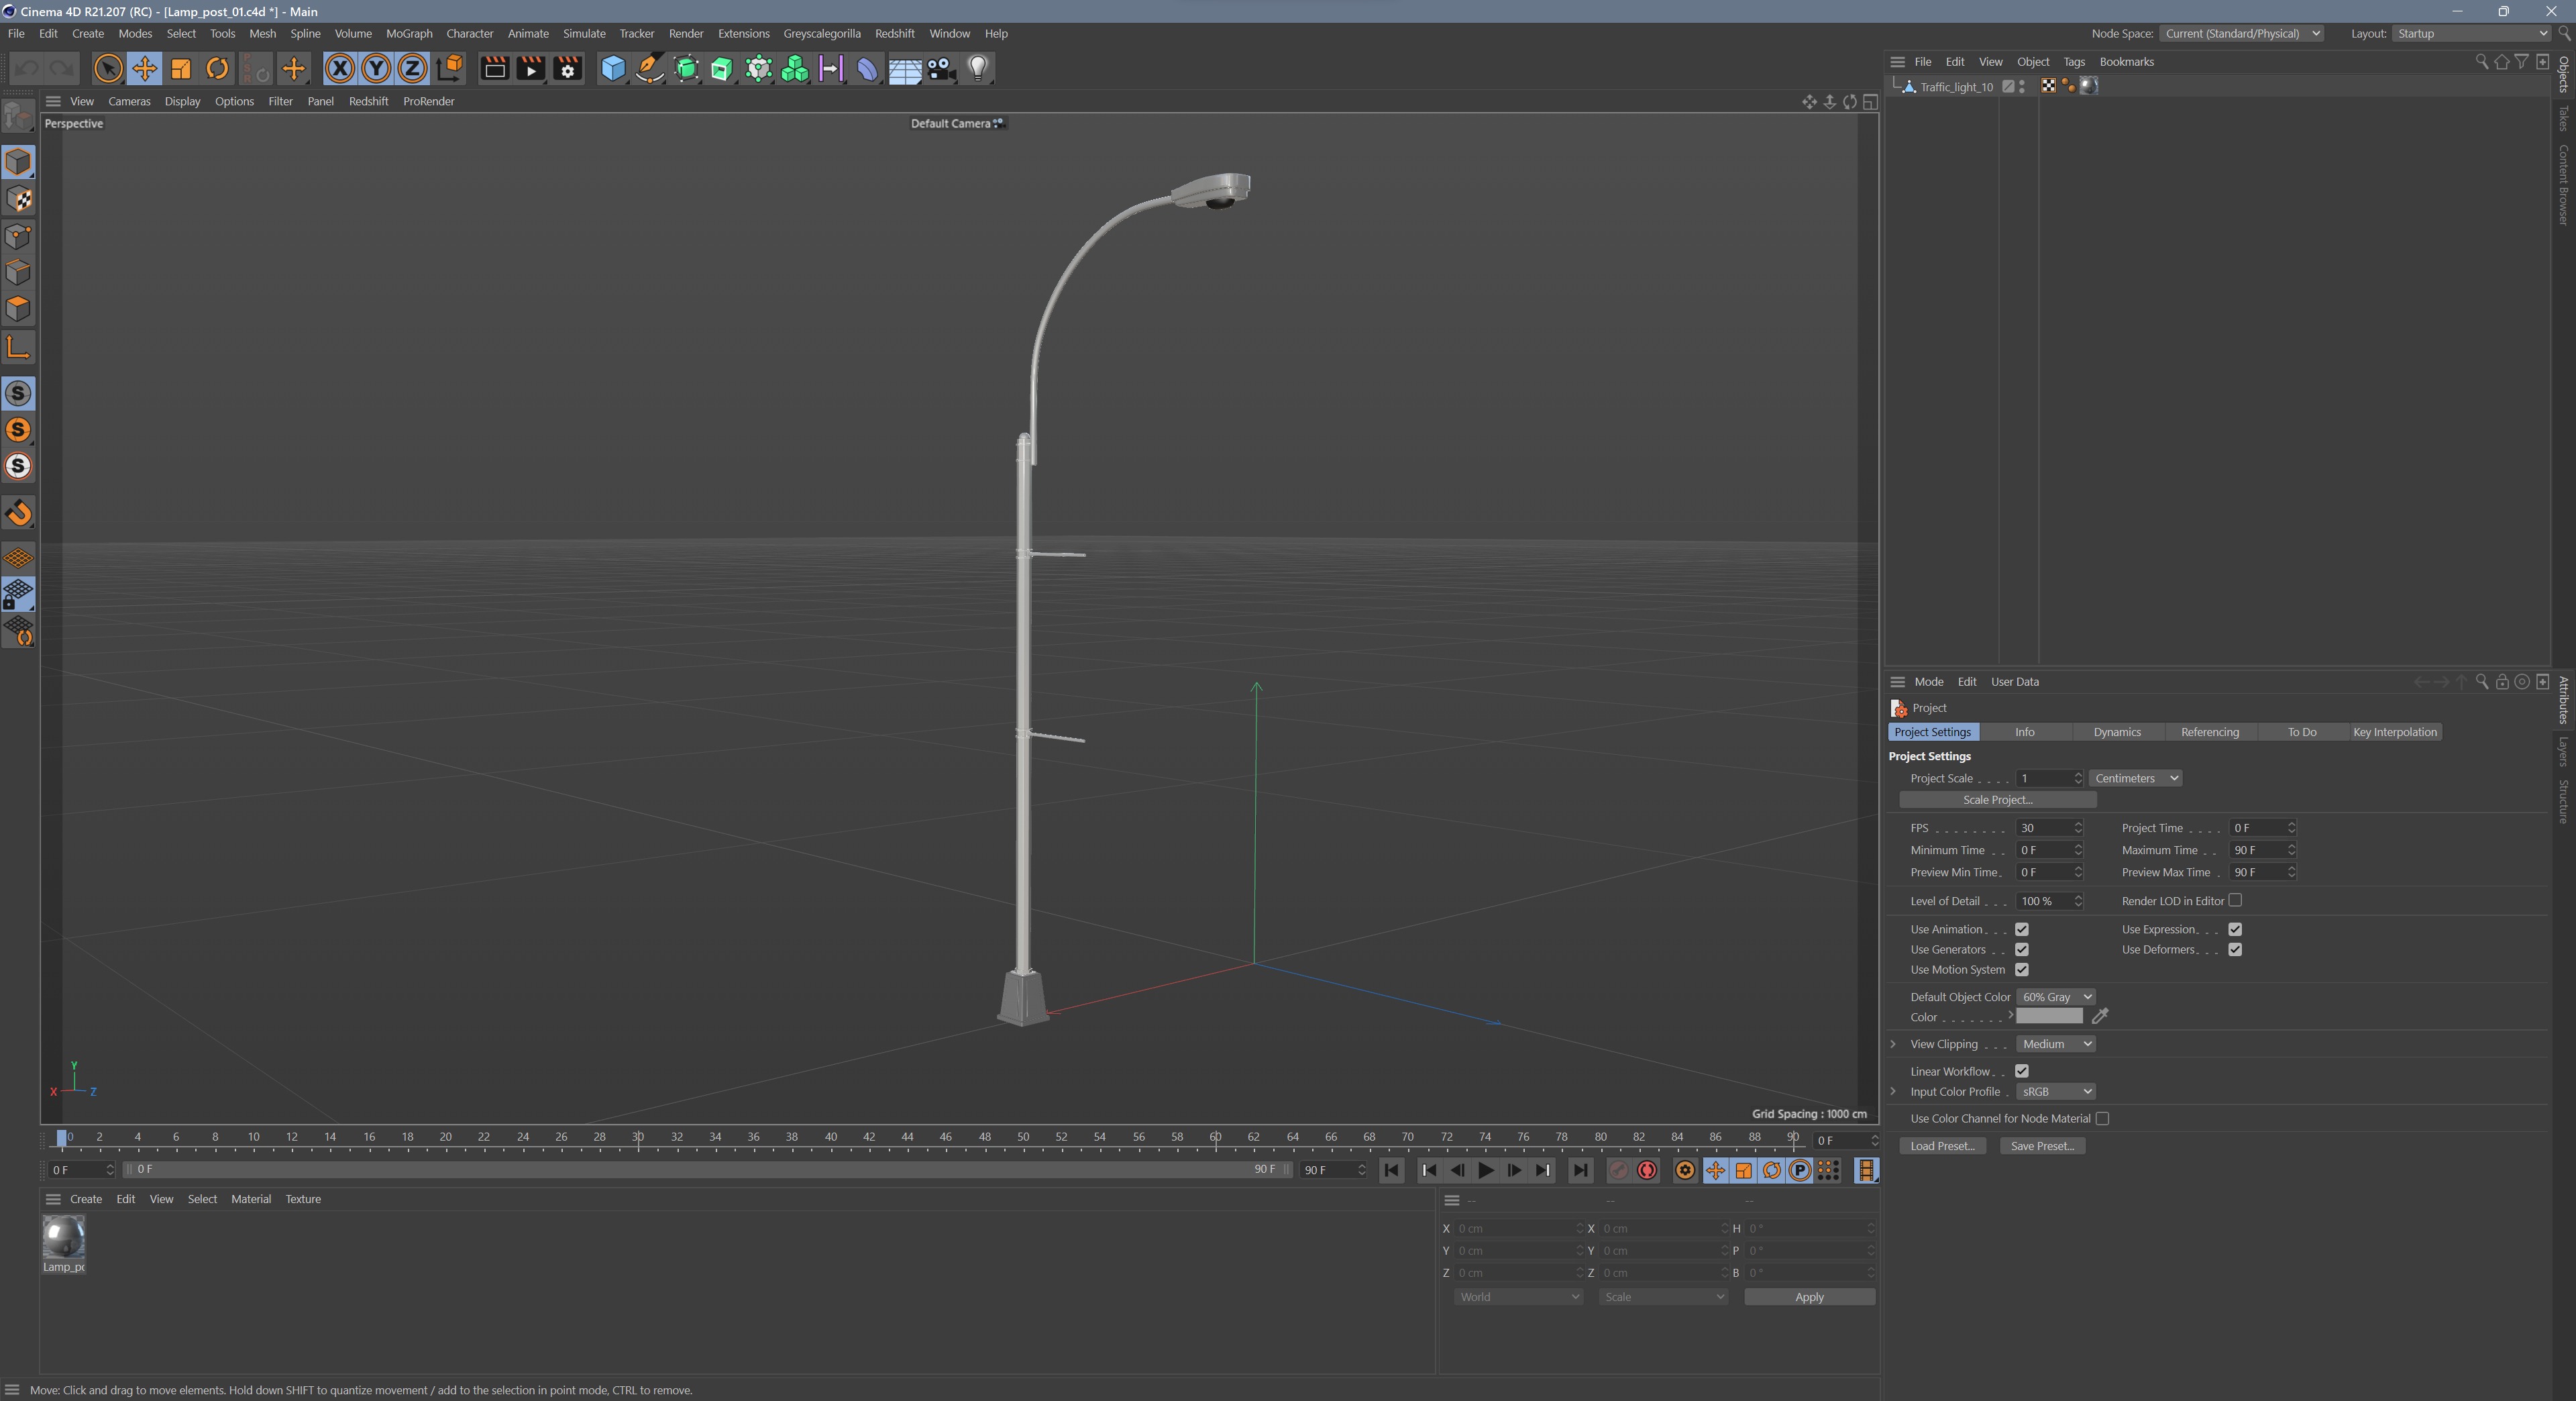This screenshot has height=1401, width=2576.
Task: Enable Use Color Channel for Node Material
Action: (2102, 1118)
